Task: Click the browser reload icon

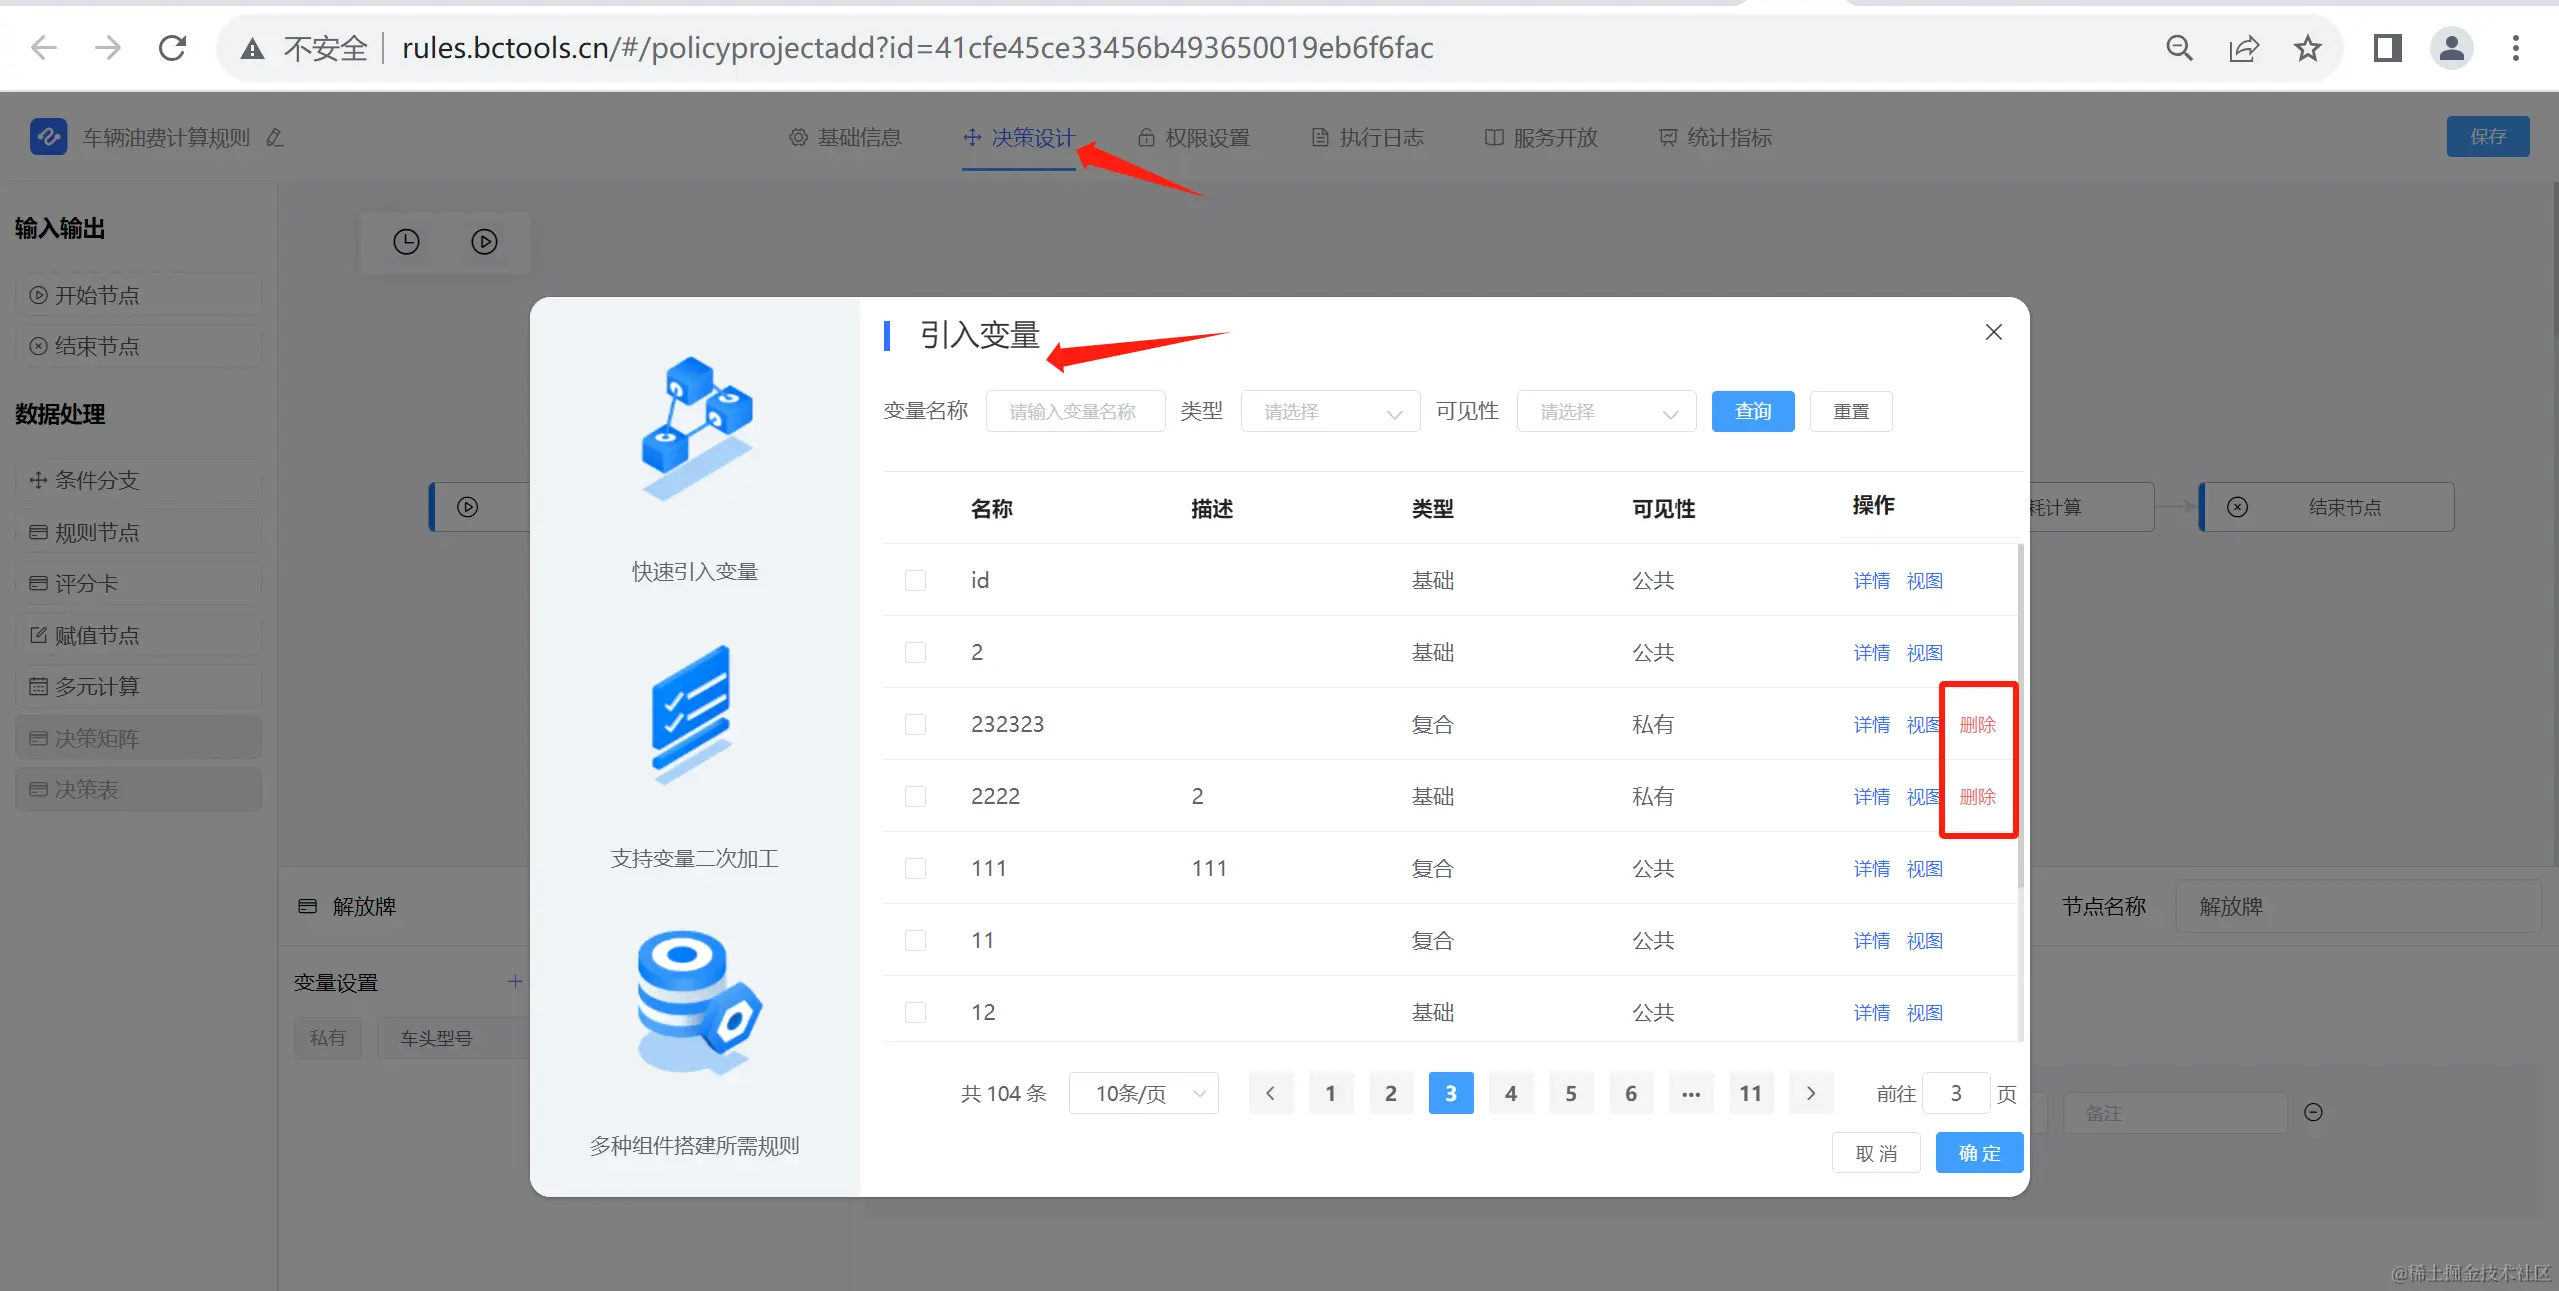Action: (172, 48)
